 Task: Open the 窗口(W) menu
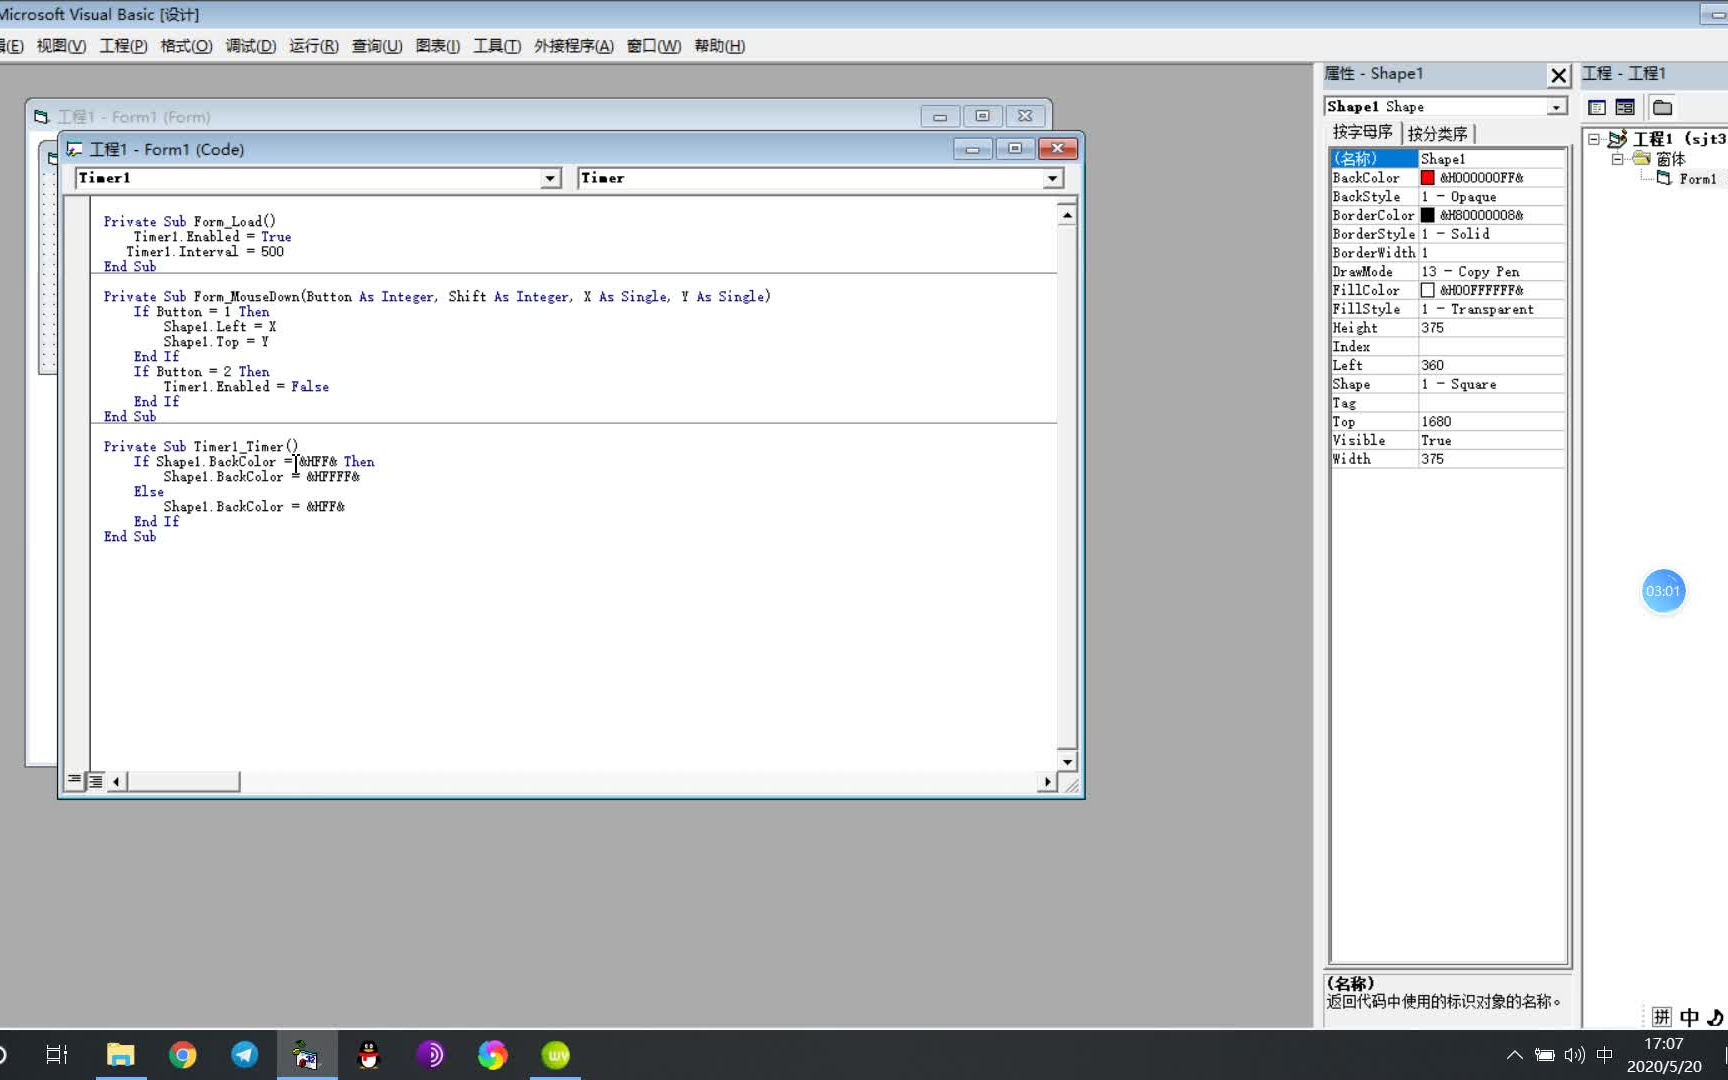(x=654, y=46)
